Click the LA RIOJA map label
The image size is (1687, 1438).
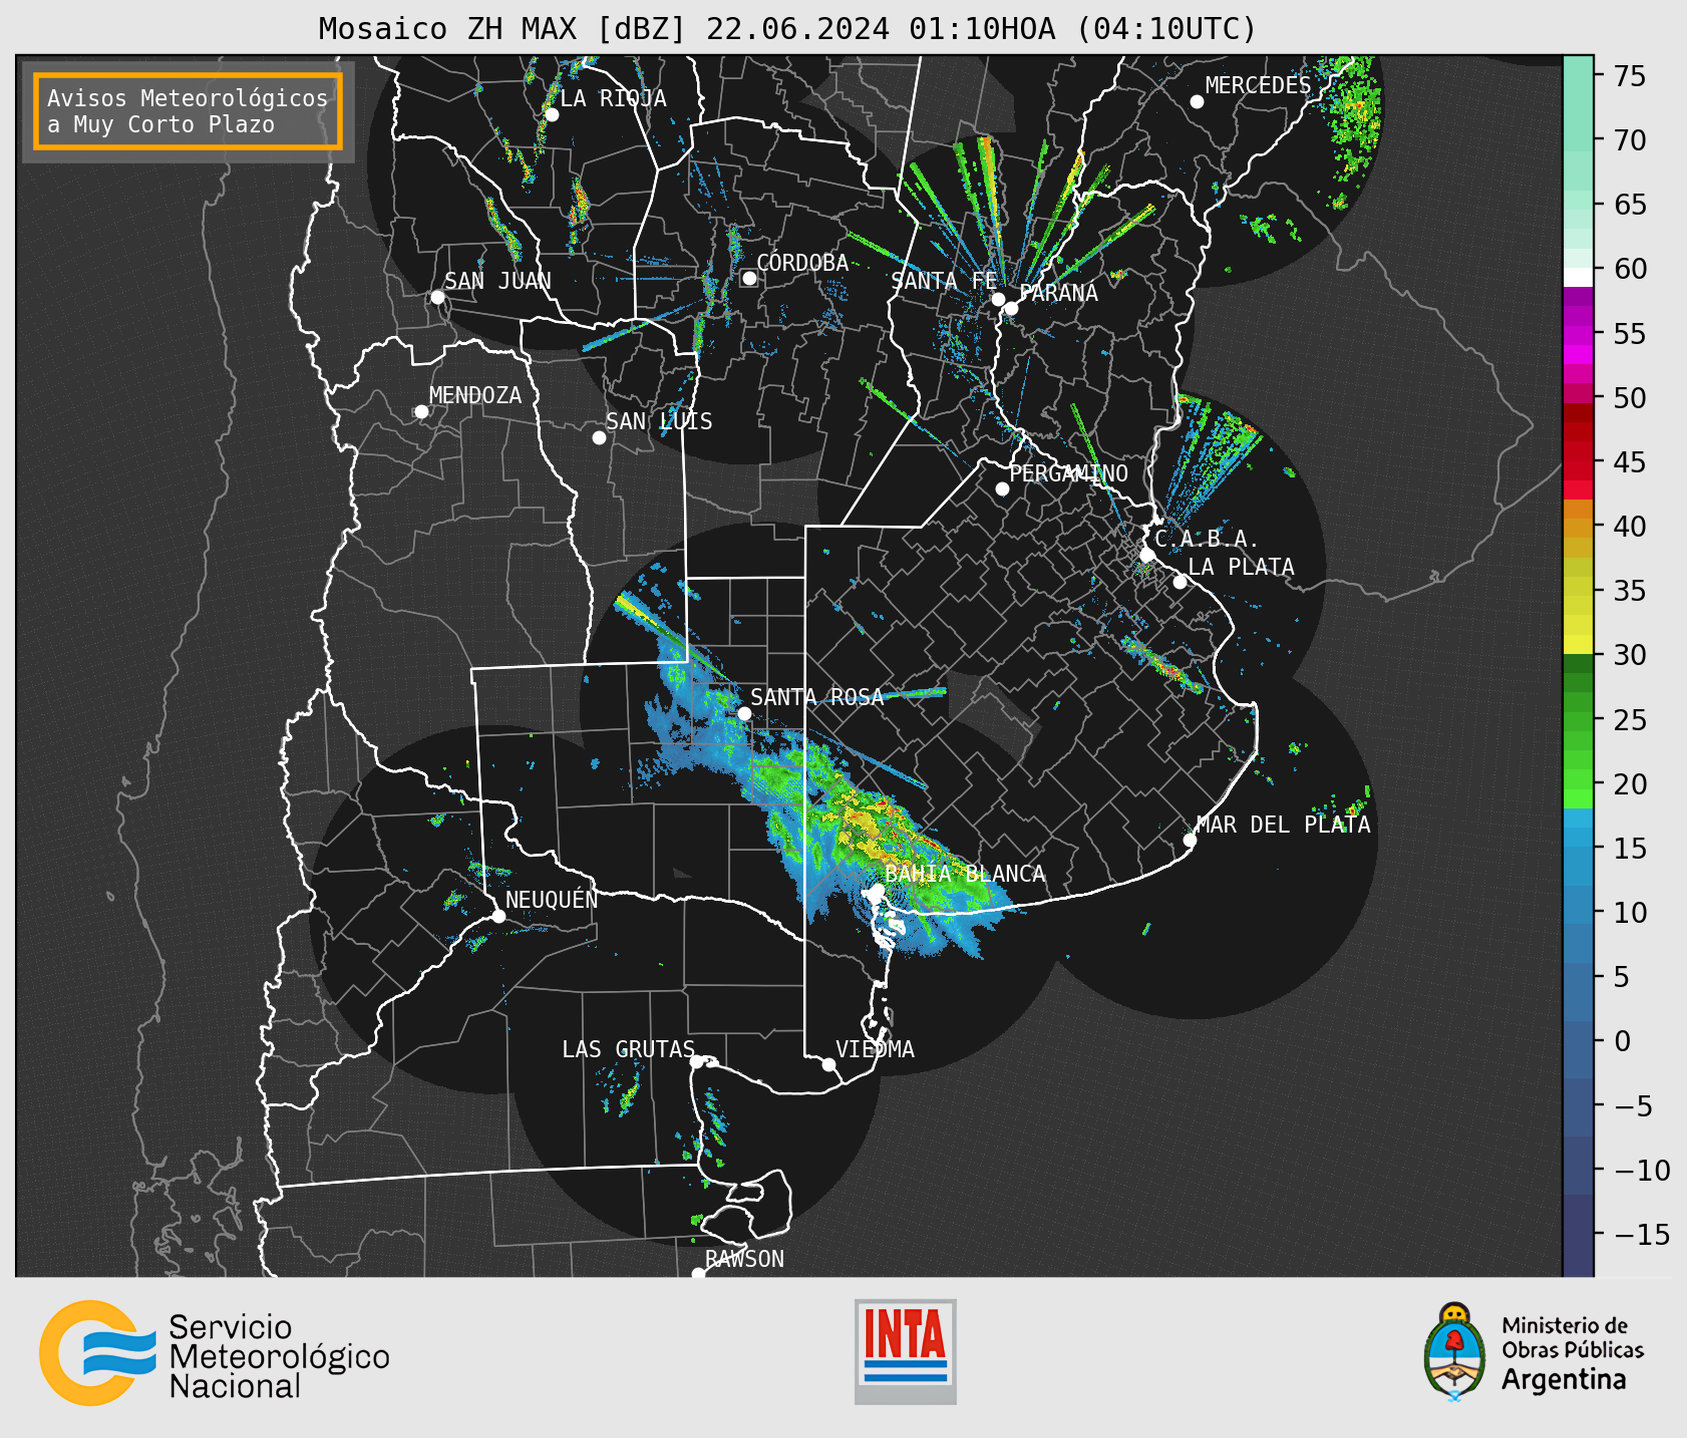click(x=613, y=98)
